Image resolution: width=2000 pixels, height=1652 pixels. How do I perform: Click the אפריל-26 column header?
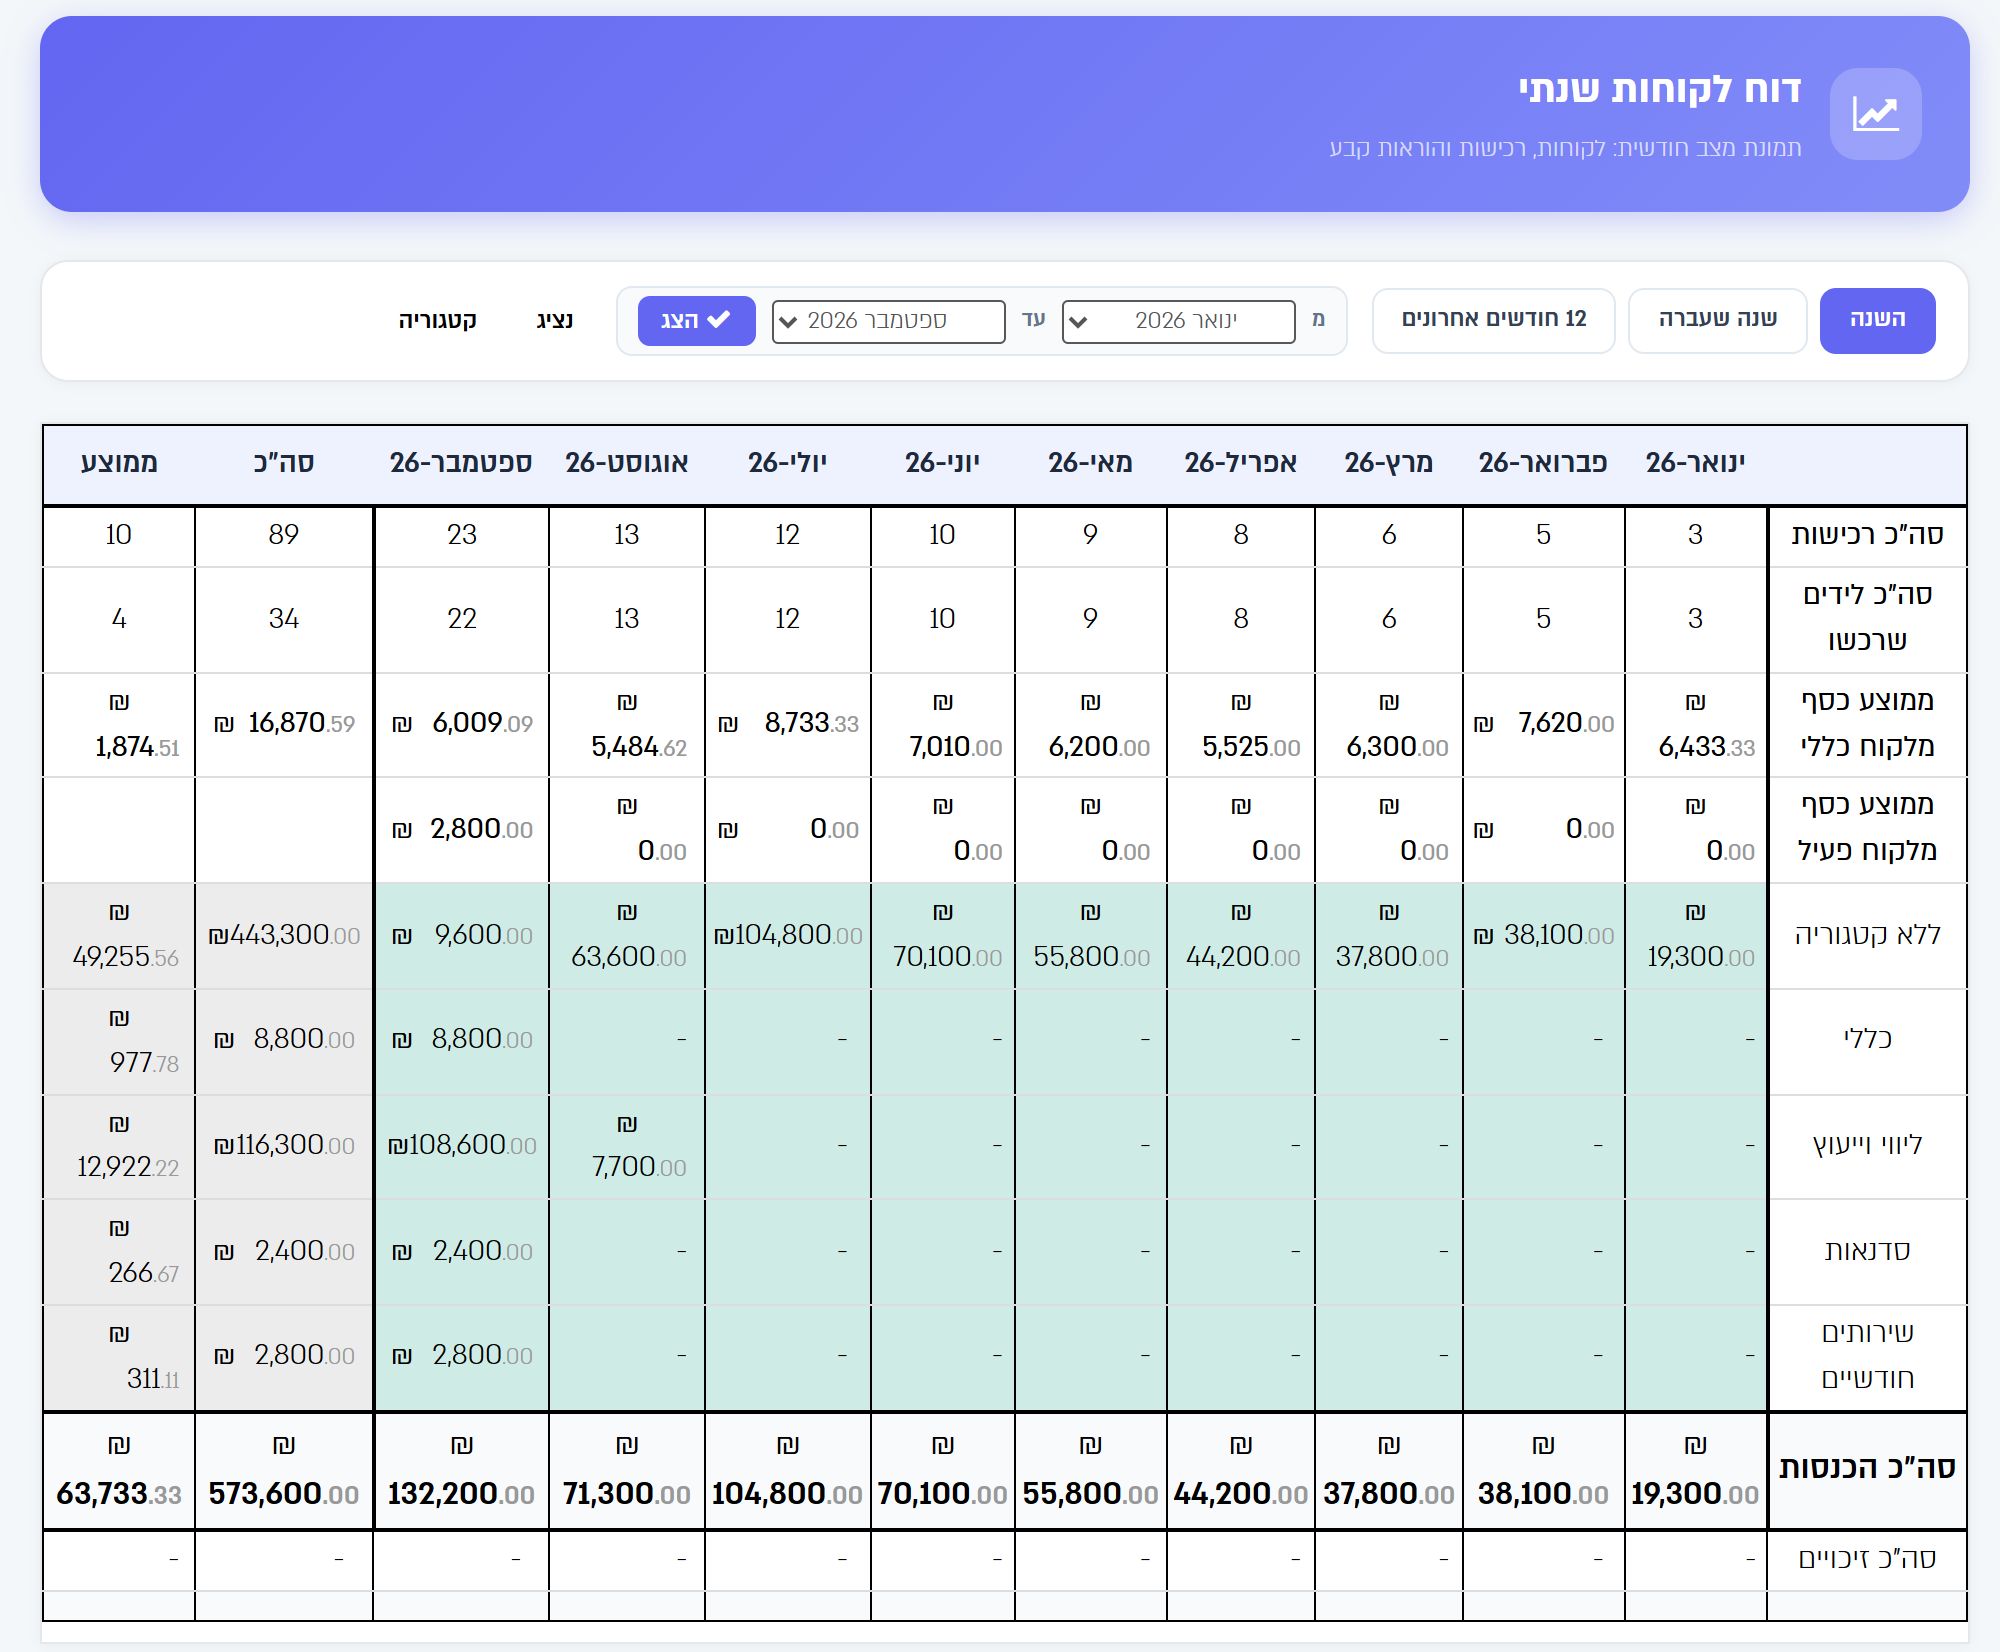(1240, 463)
